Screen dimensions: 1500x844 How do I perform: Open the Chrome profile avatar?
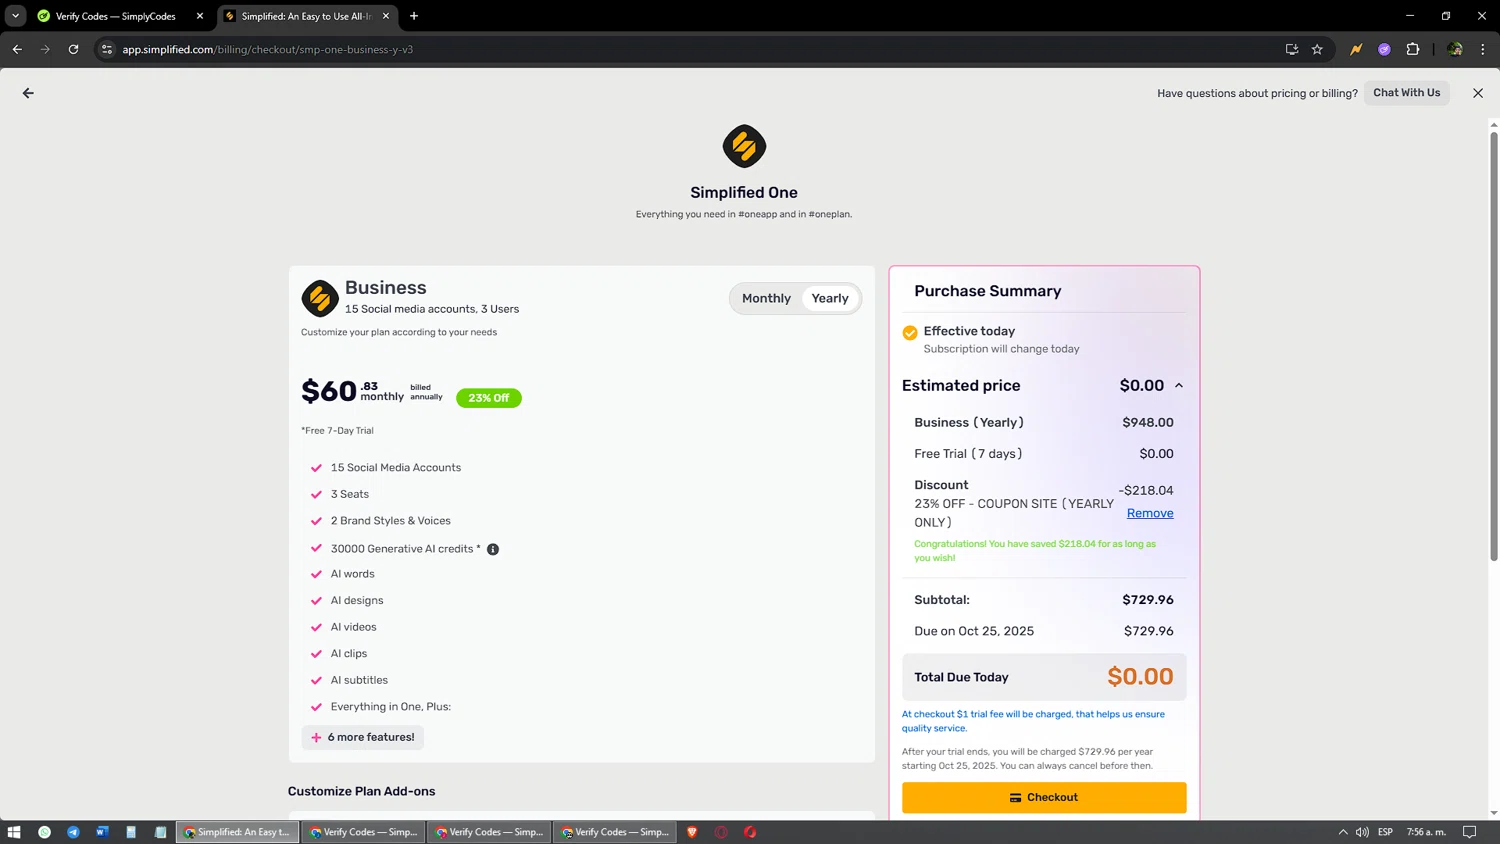point(1455,49)
